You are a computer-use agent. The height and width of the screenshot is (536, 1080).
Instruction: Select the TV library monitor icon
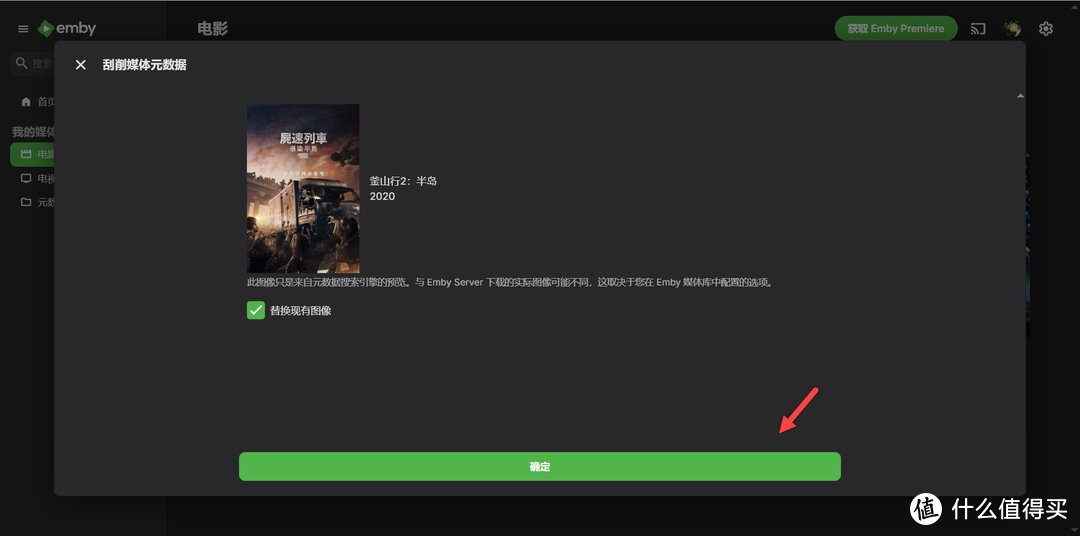pos(26,178)
